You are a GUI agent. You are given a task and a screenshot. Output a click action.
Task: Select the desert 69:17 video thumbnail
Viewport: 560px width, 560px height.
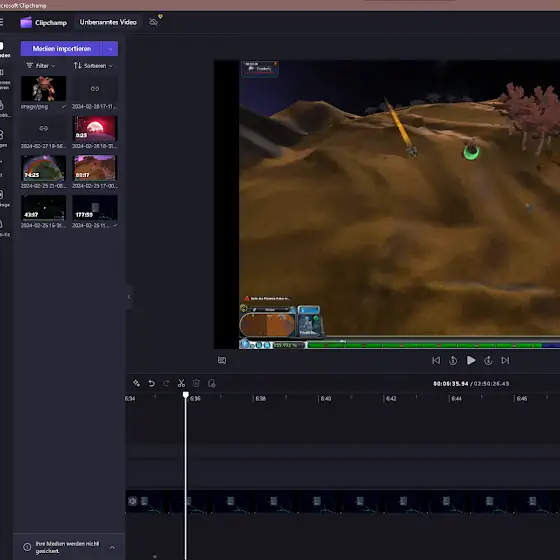[x=95, y=168]
